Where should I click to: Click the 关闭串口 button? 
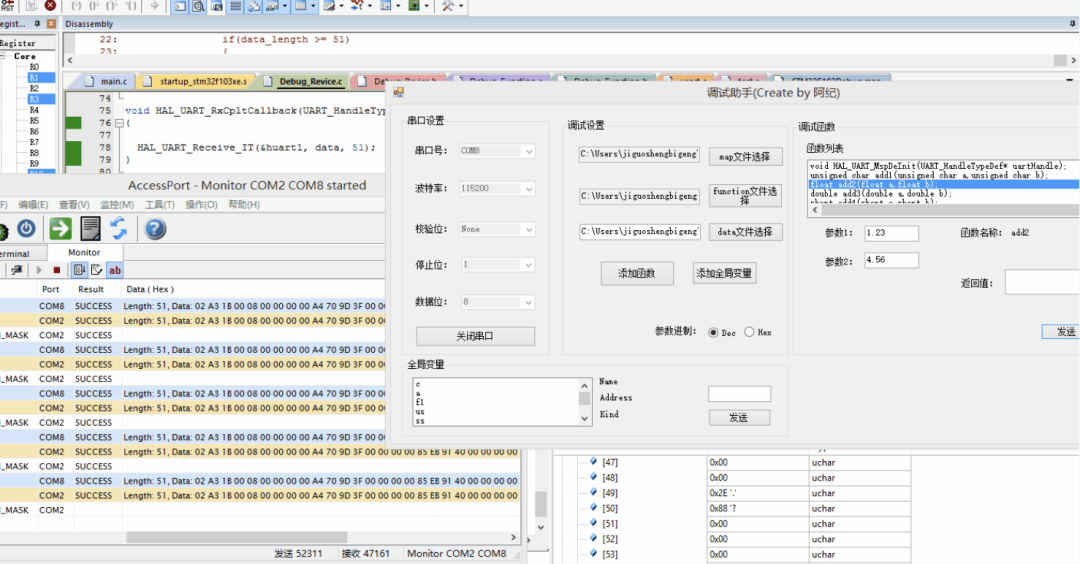coord(475,336)
